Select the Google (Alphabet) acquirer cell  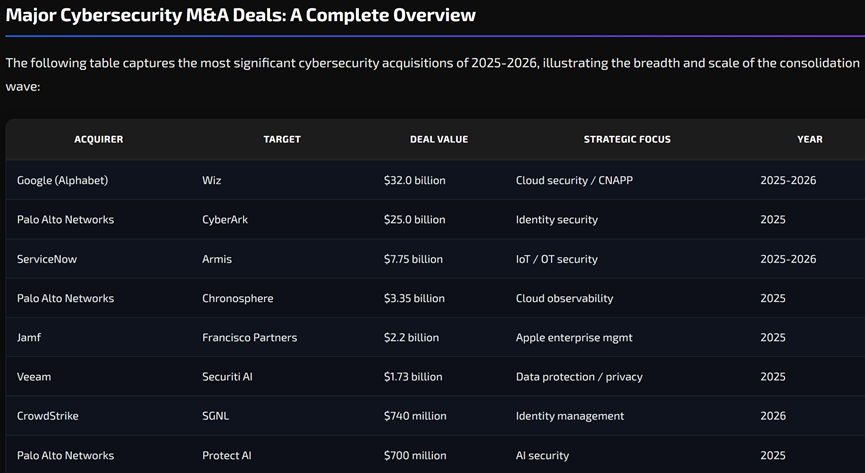pos(62,180)
